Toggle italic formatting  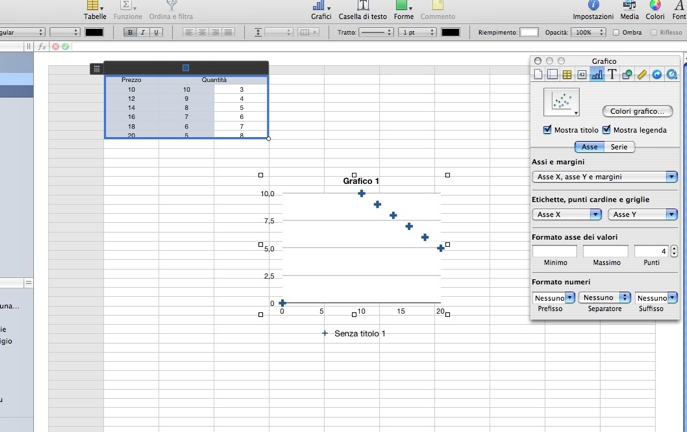click(143, 32)
